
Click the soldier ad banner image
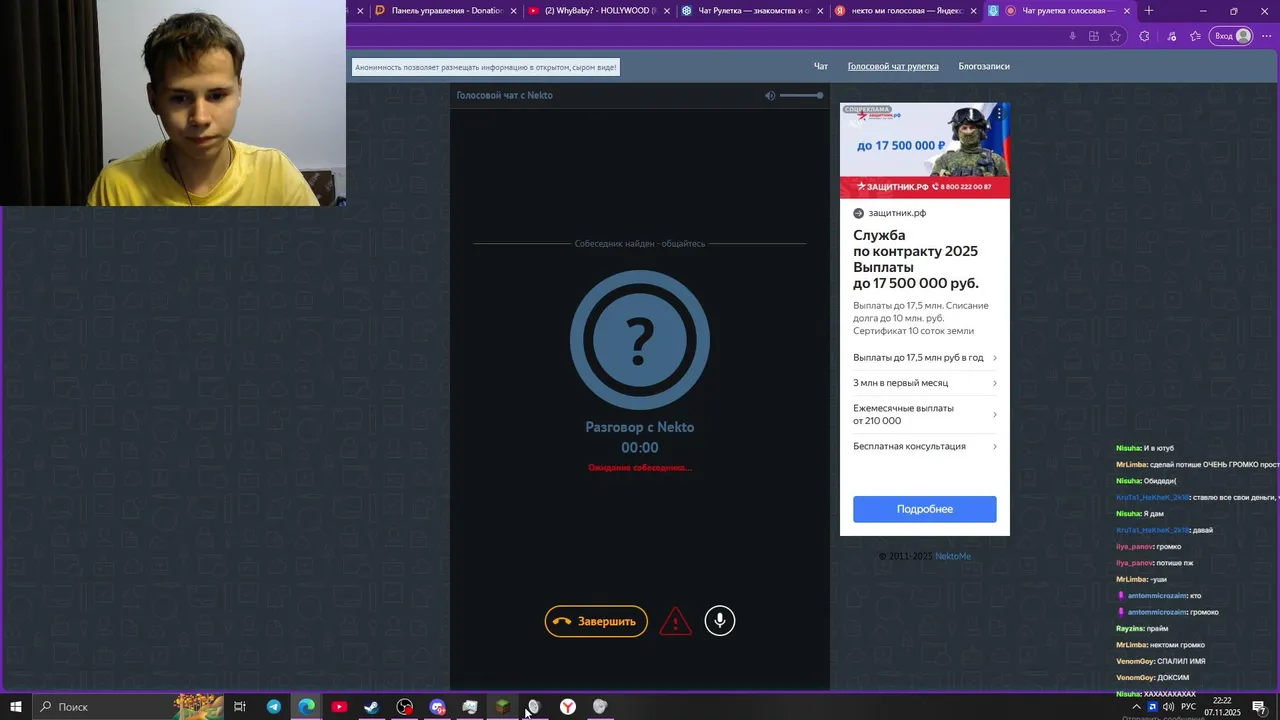click(924, 150)
